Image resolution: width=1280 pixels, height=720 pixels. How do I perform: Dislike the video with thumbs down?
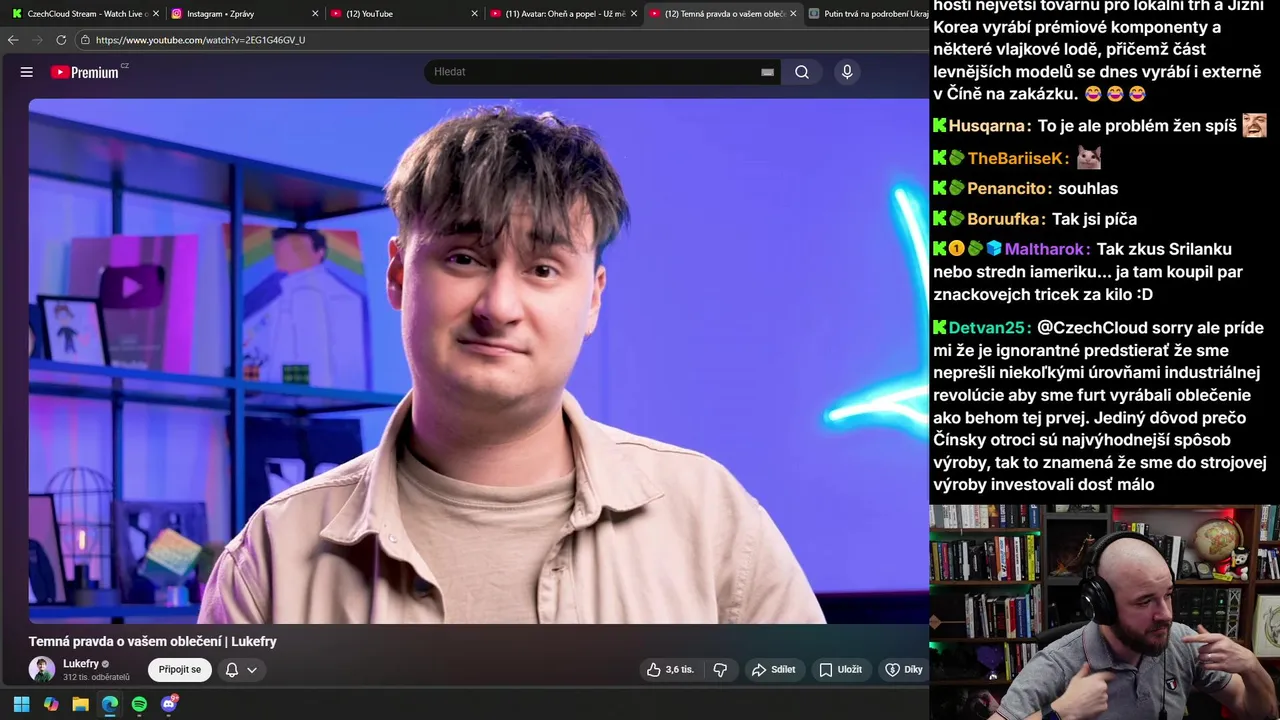[x=720, y=670]
